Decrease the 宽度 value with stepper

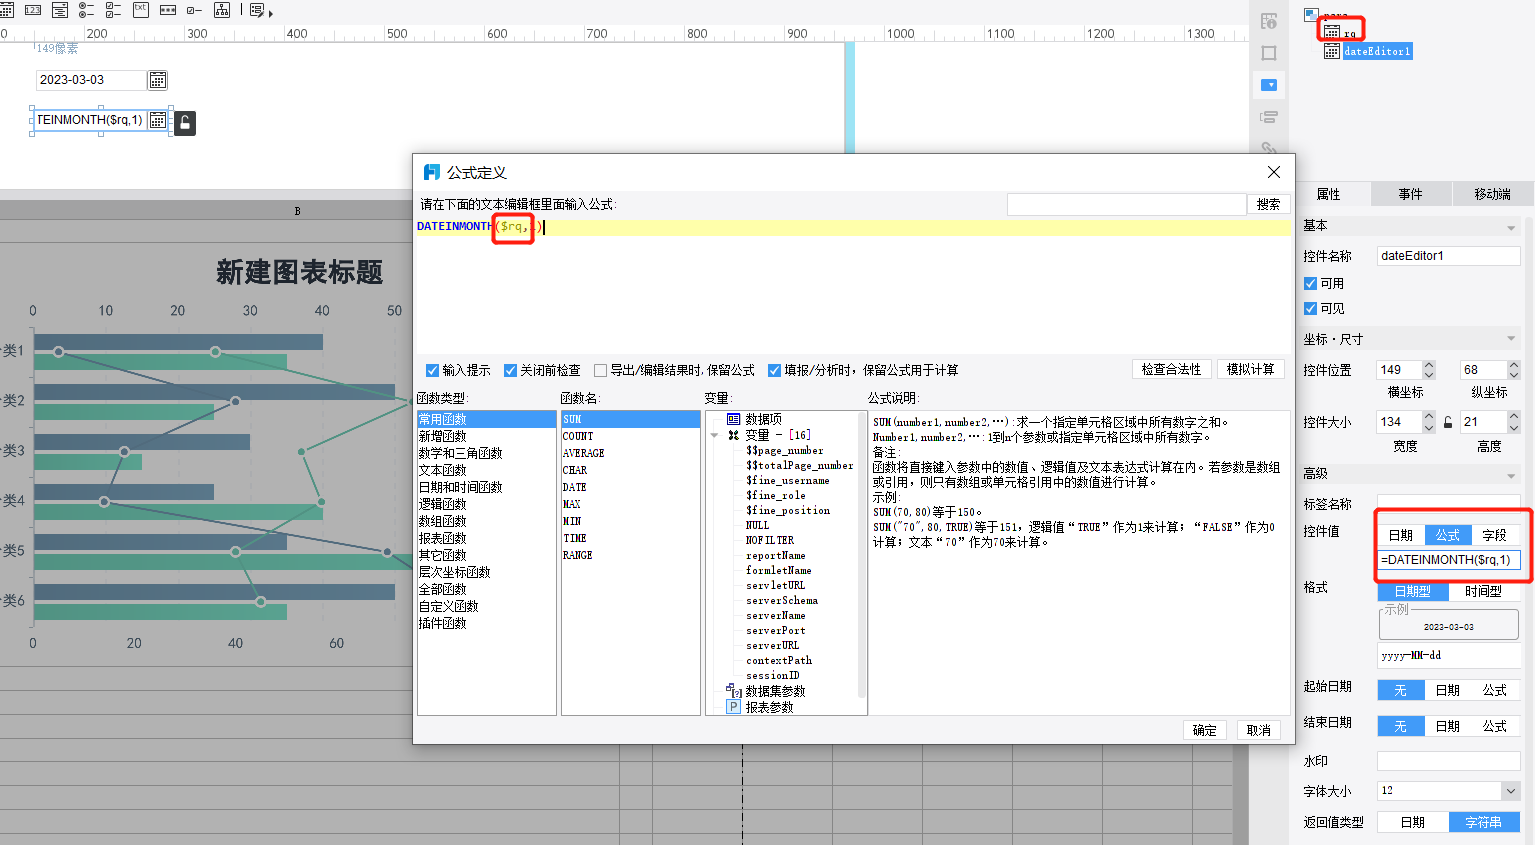[x=1429, y=427]
